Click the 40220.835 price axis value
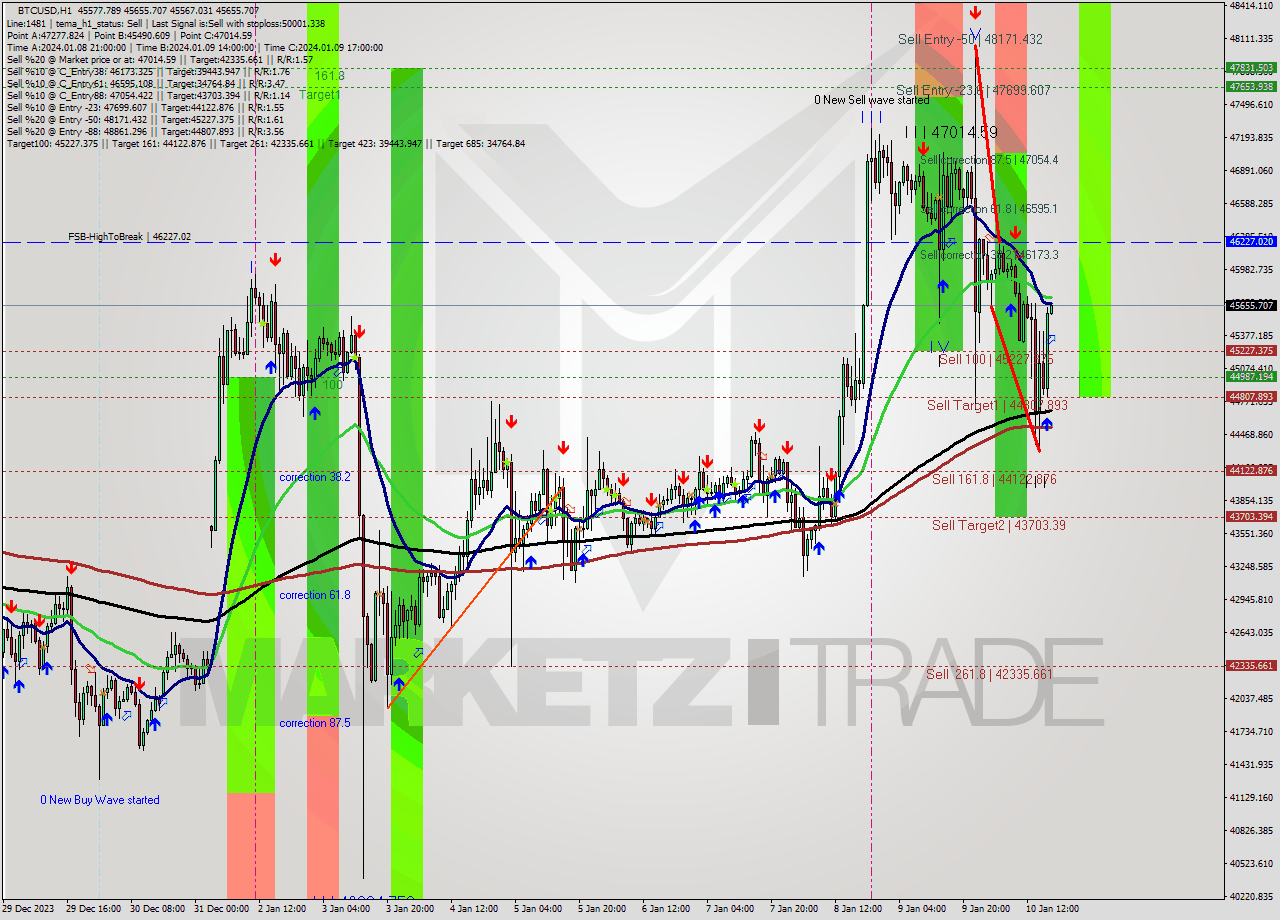 (1251, 896)
